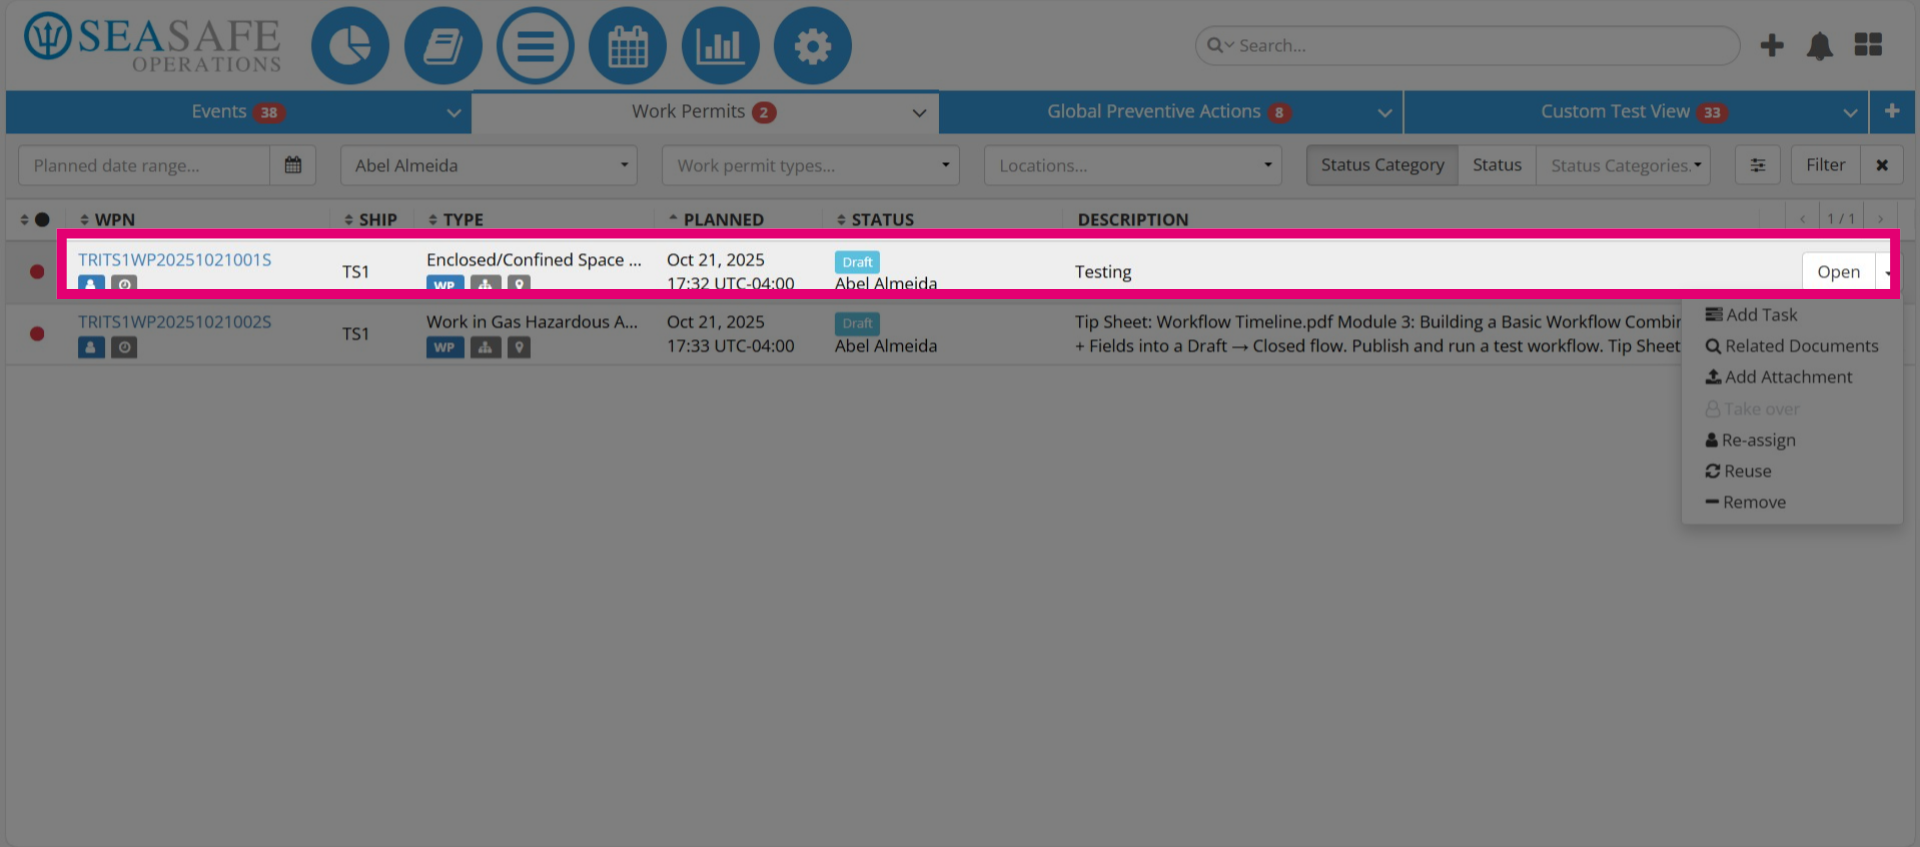Screen dimensions: 1920x847
Task: Choose Related Documents from menu
Action: [x=1792, y=346]
